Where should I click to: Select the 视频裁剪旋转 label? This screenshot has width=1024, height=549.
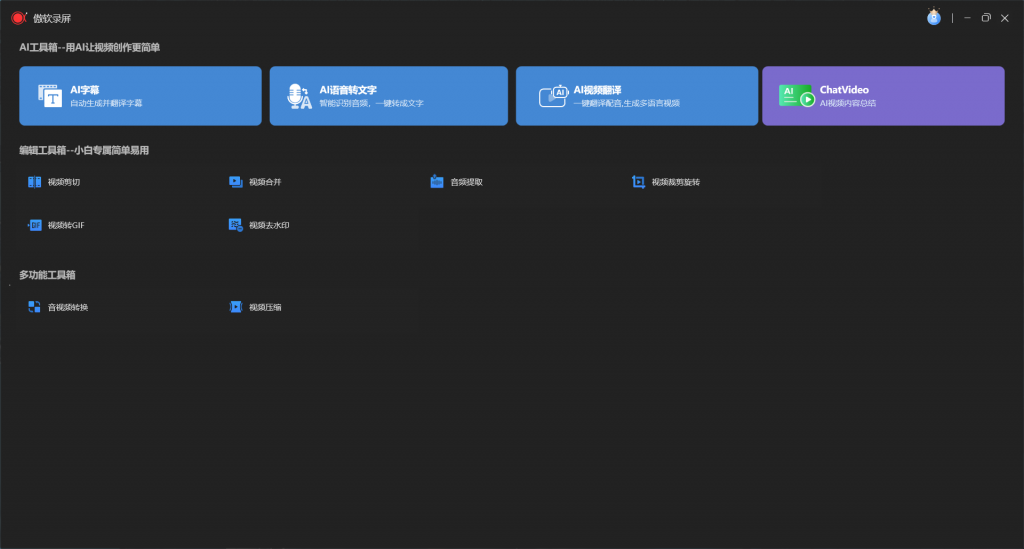[676, 182]
